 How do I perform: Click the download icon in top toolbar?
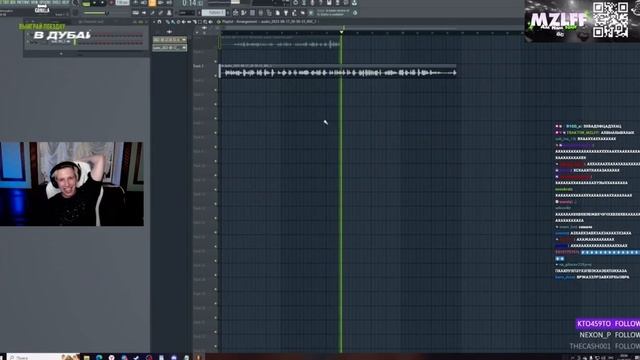pos(354,3)
